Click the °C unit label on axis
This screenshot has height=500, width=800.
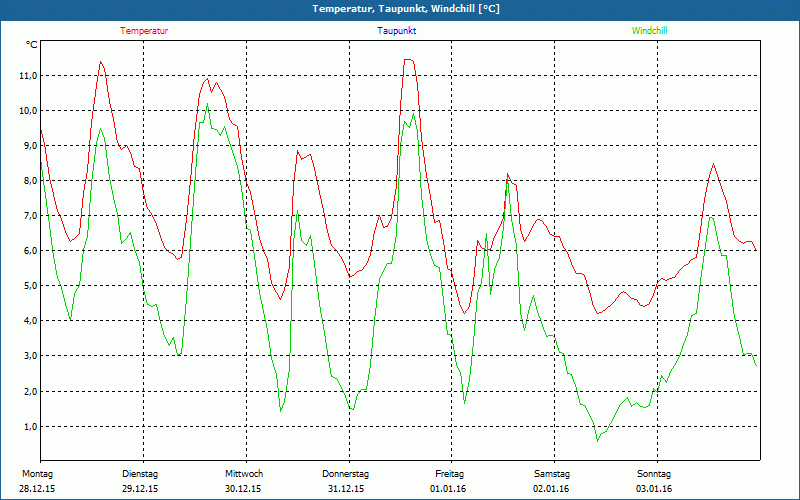click(32, 45)
